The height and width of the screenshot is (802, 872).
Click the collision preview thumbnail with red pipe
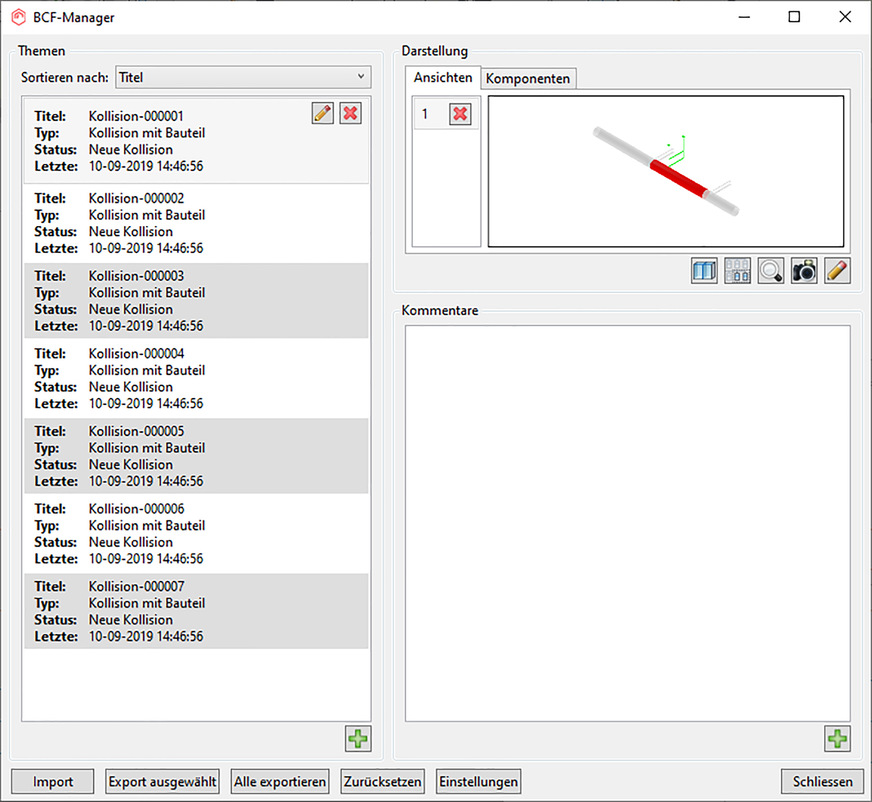point(665,171)
